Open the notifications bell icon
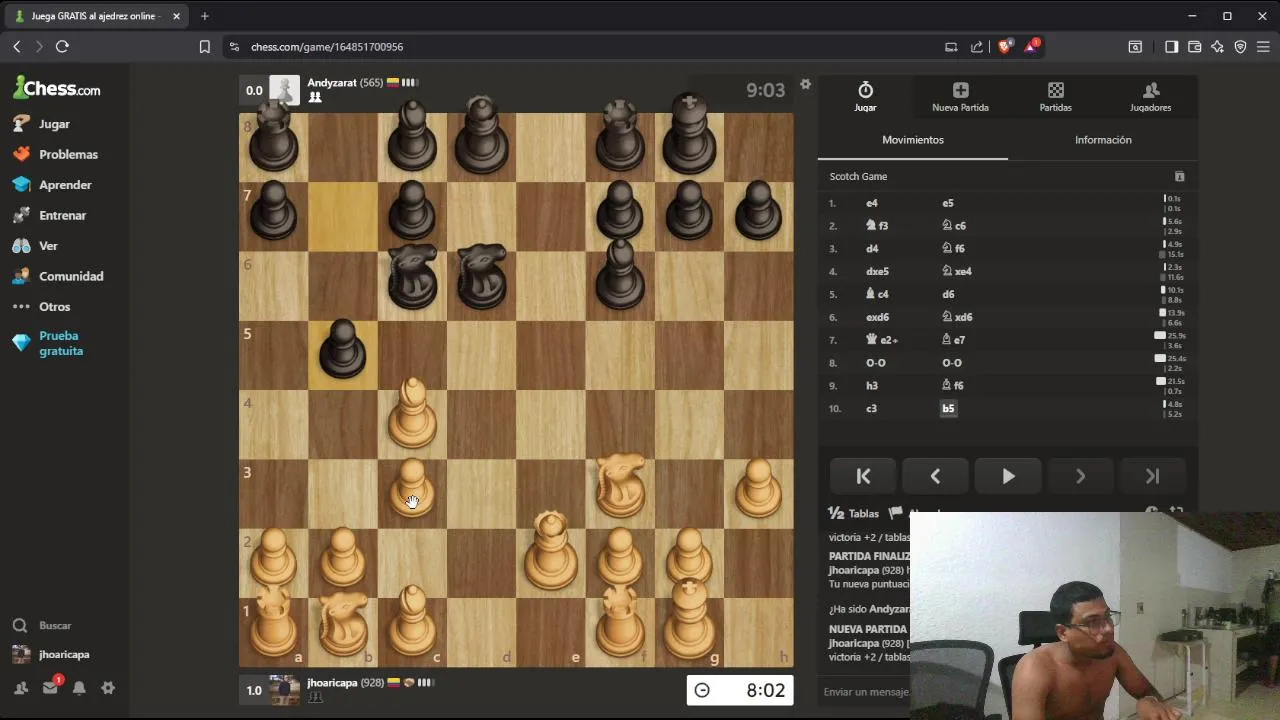 [x=79, y=688]
